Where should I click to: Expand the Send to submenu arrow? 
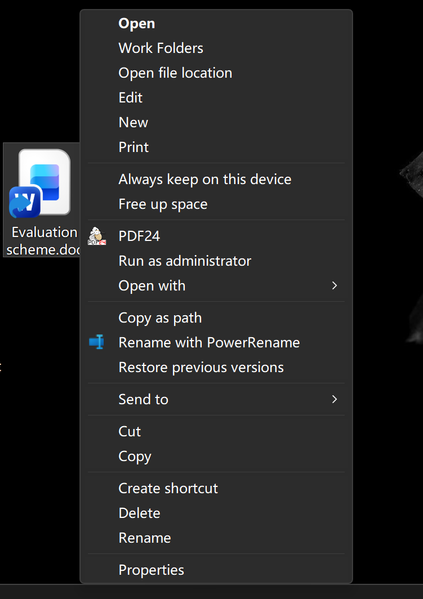(334, 399)
